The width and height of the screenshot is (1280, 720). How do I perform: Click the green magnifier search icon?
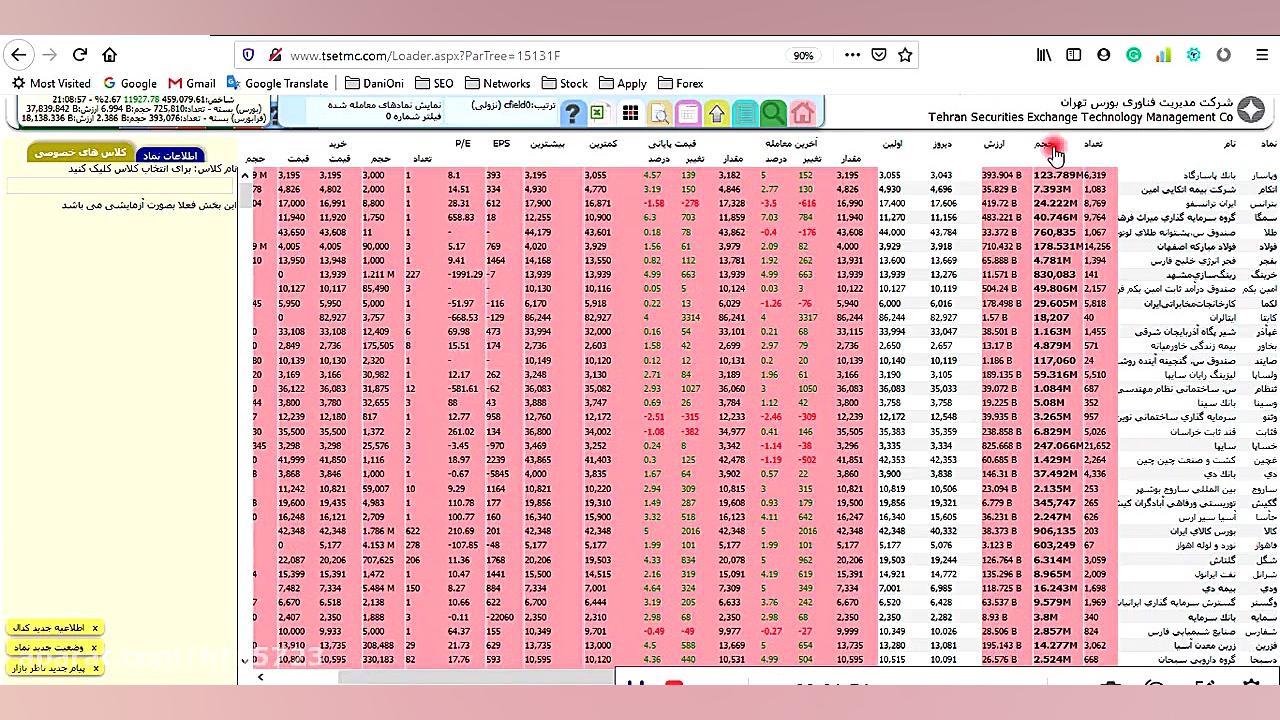(773, 113)
